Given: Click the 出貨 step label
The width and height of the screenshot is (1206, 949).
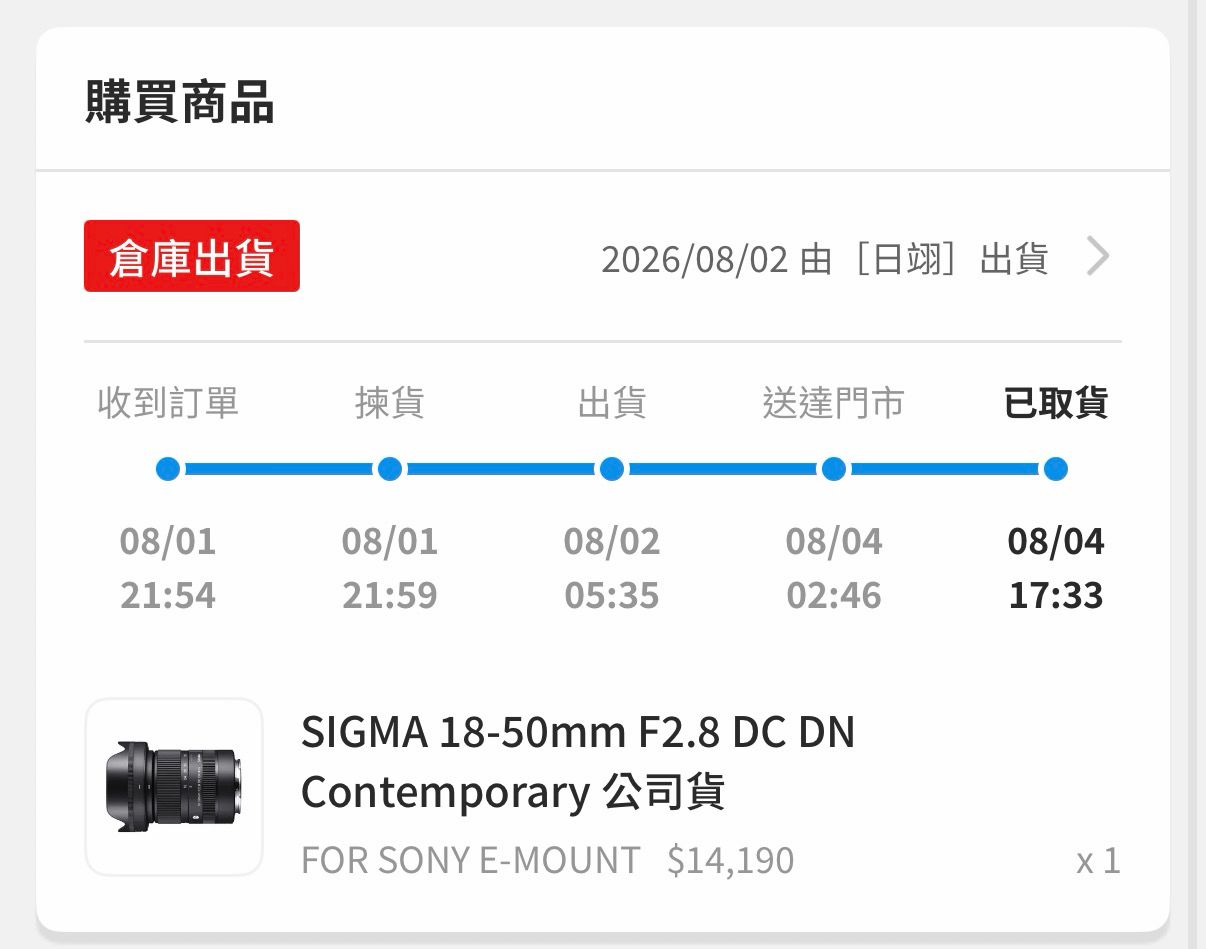Looking at the screenshot, I should 612,403.
